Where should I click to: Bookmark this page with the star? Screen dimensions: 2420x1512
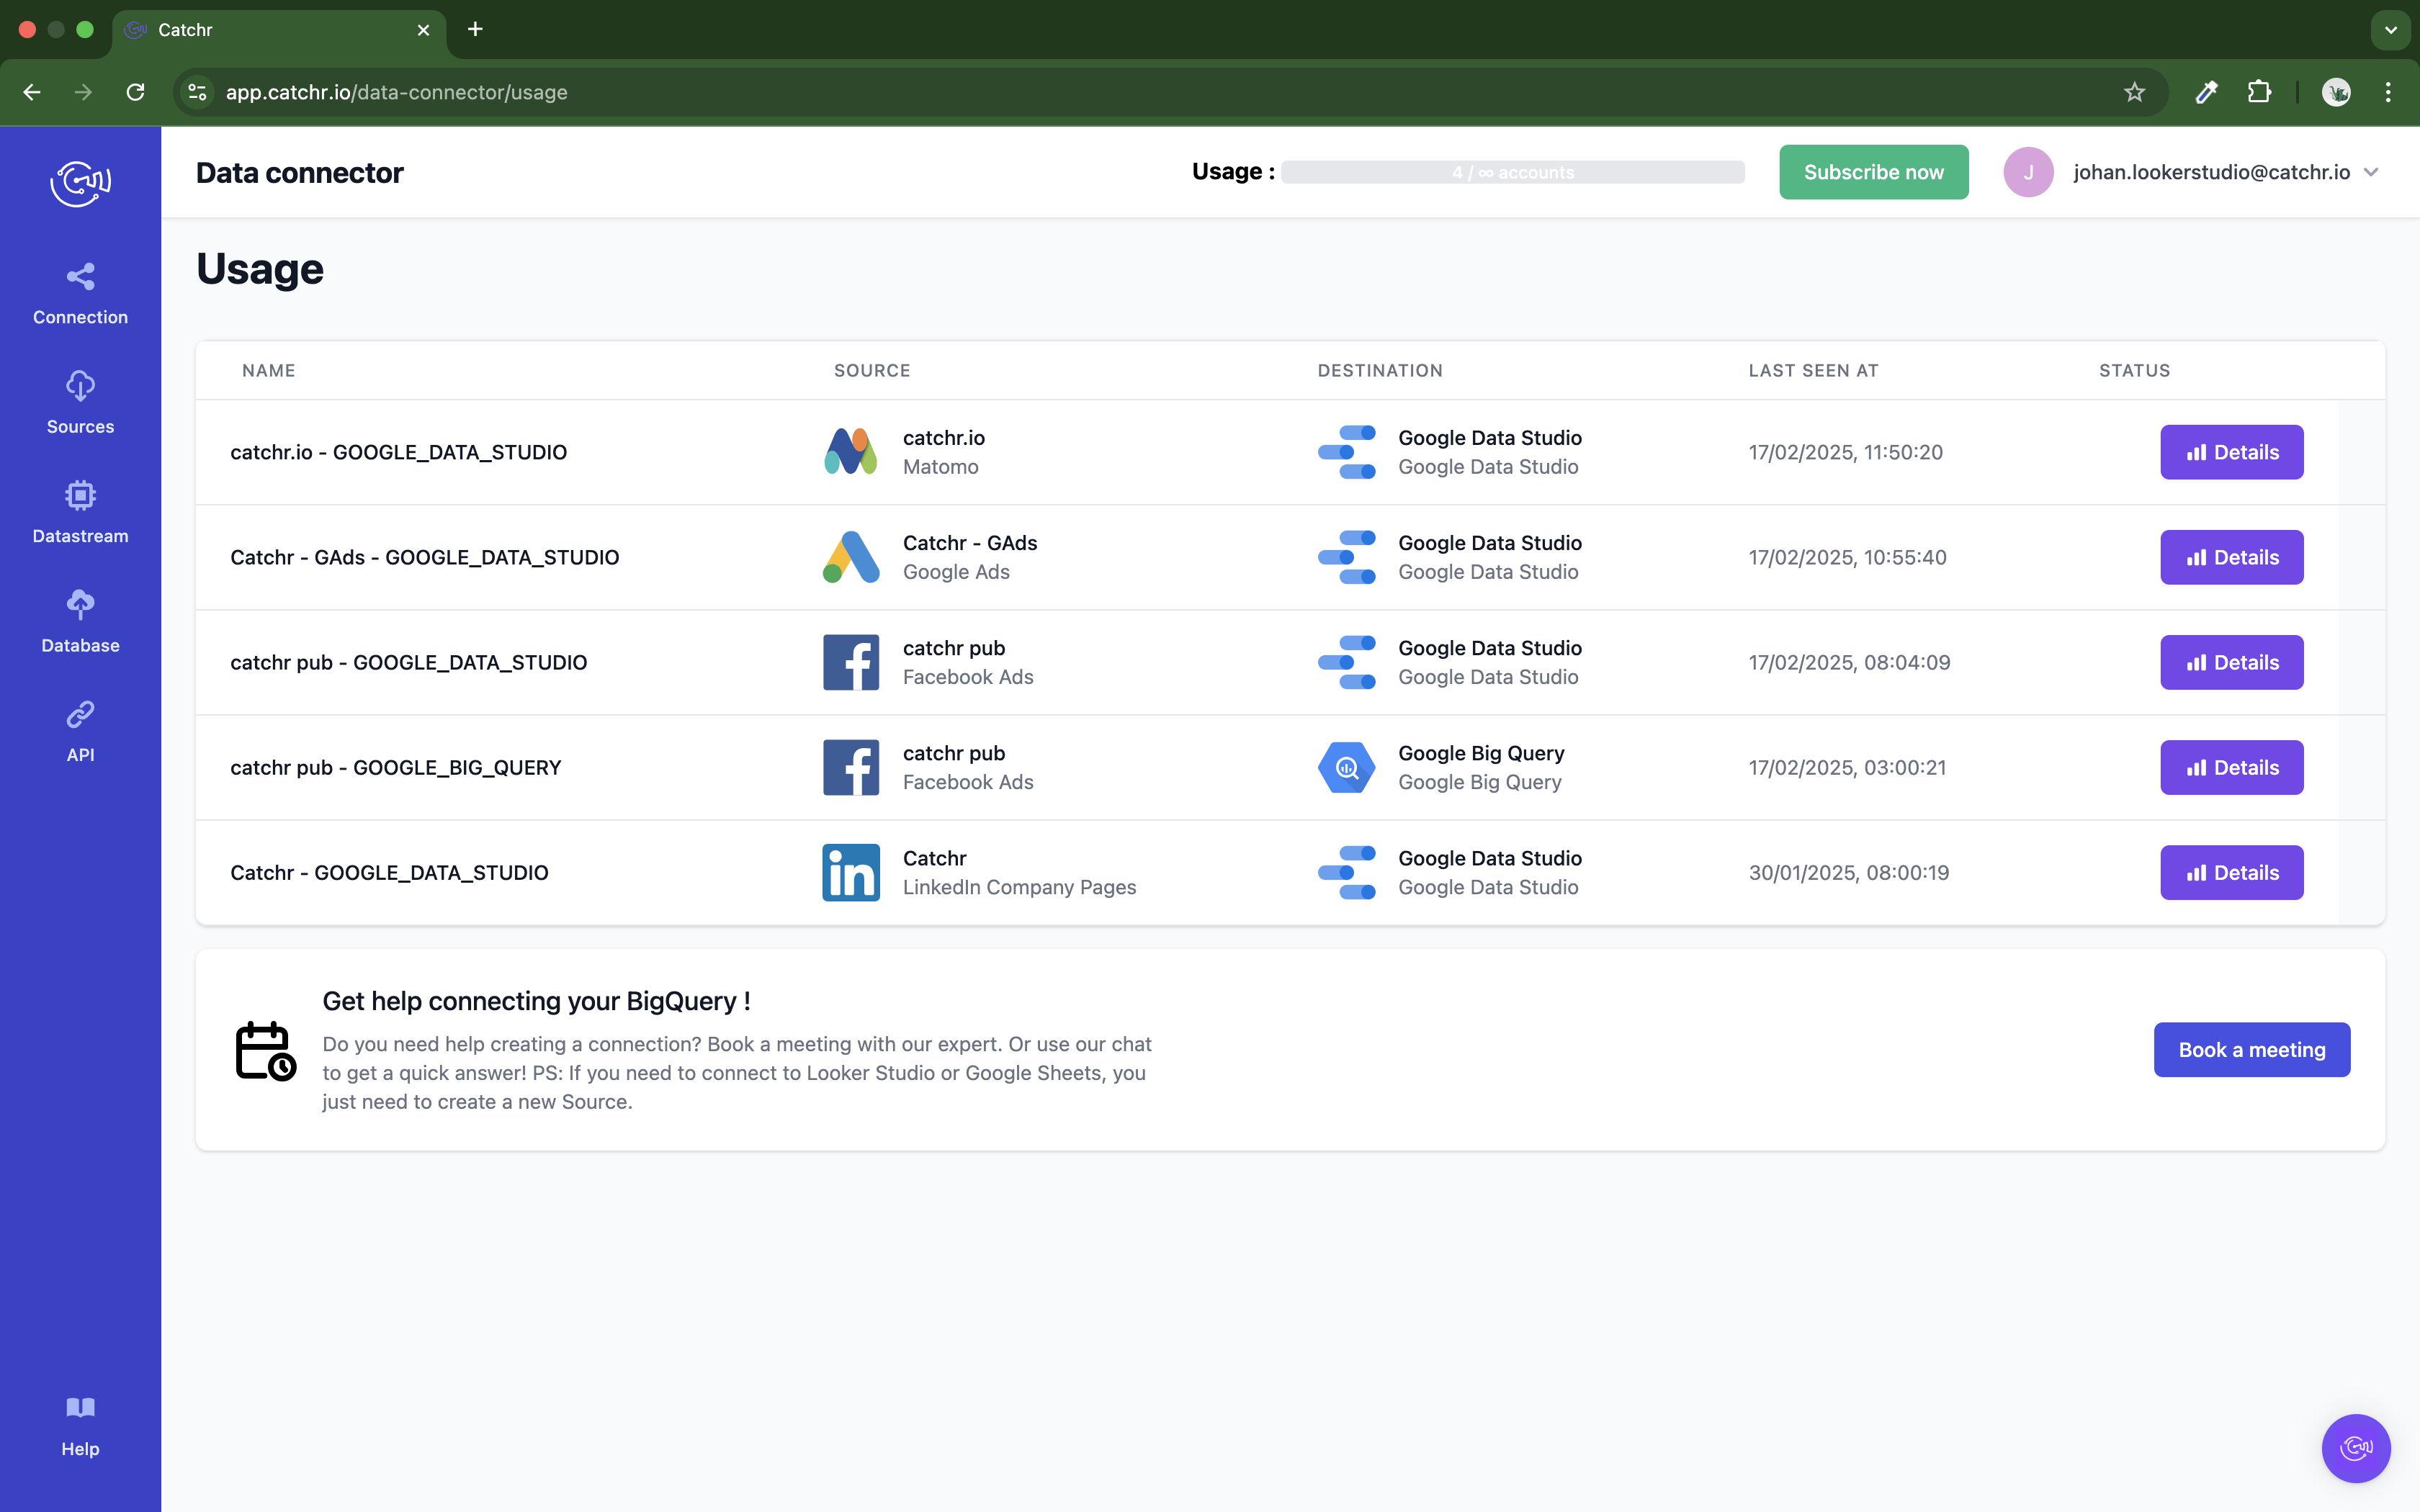2134,92
